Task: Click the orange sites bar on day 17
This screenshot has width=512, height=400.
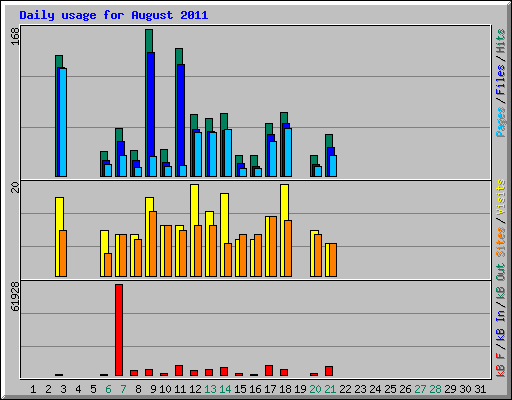Action: (273, 246)
